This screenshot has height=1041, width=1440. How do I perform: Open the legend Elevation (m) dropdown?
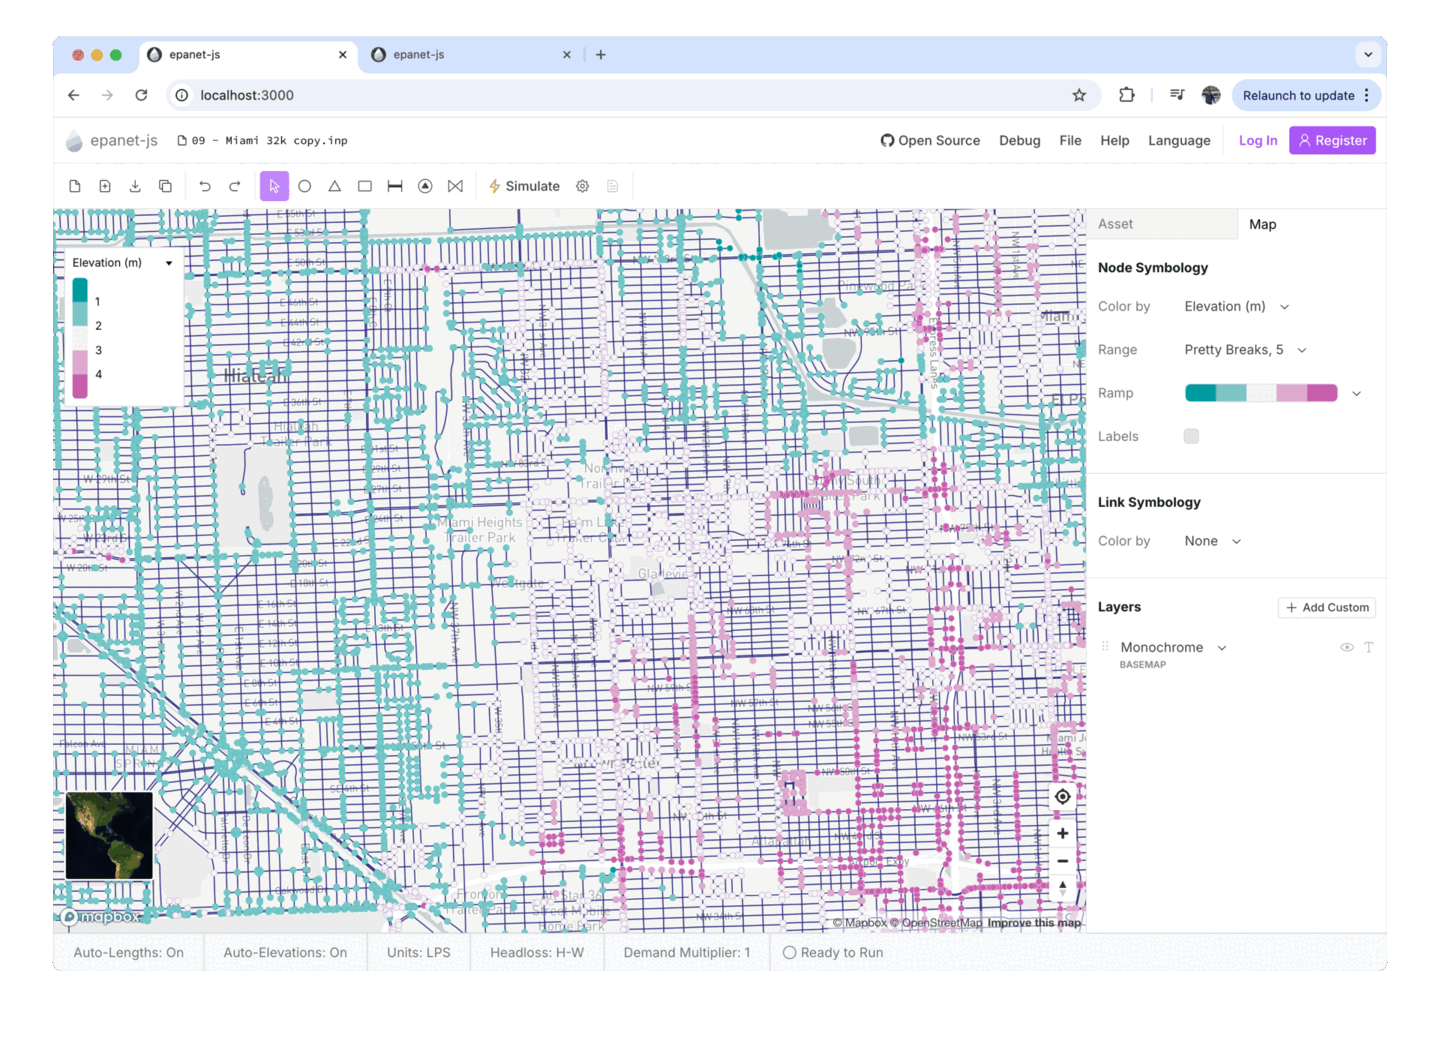pyautogui.click(x=122, y=263)
